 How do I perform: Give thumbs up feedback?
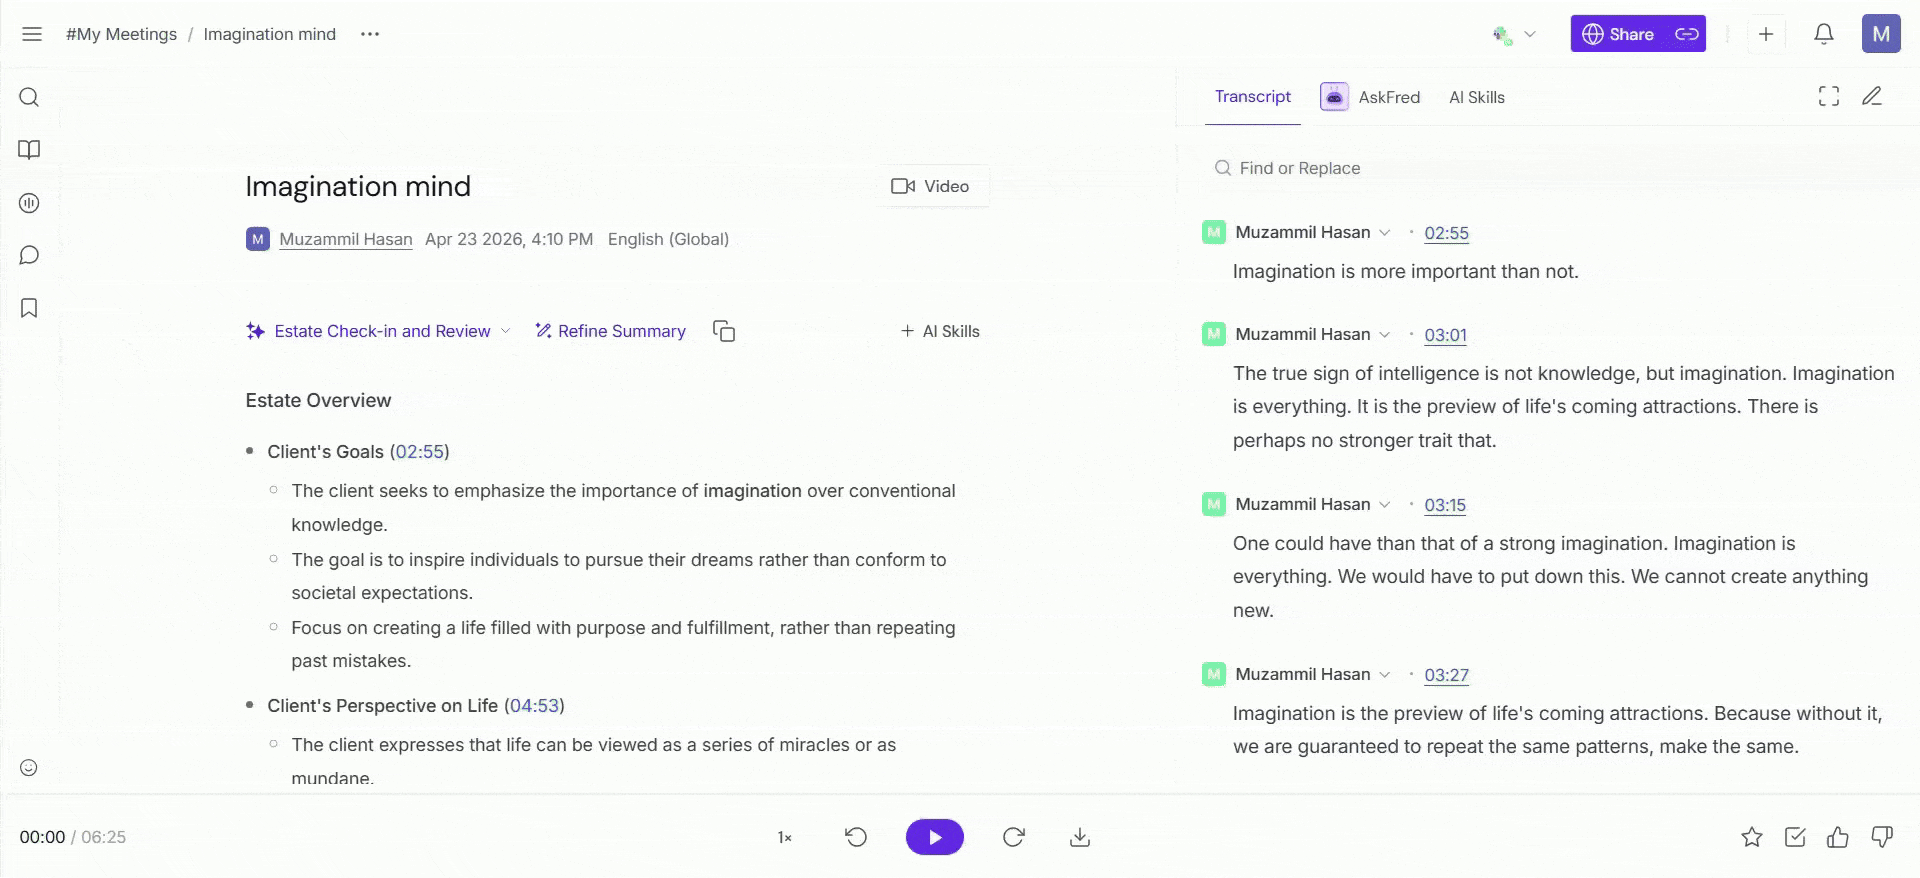(1838, 837)
